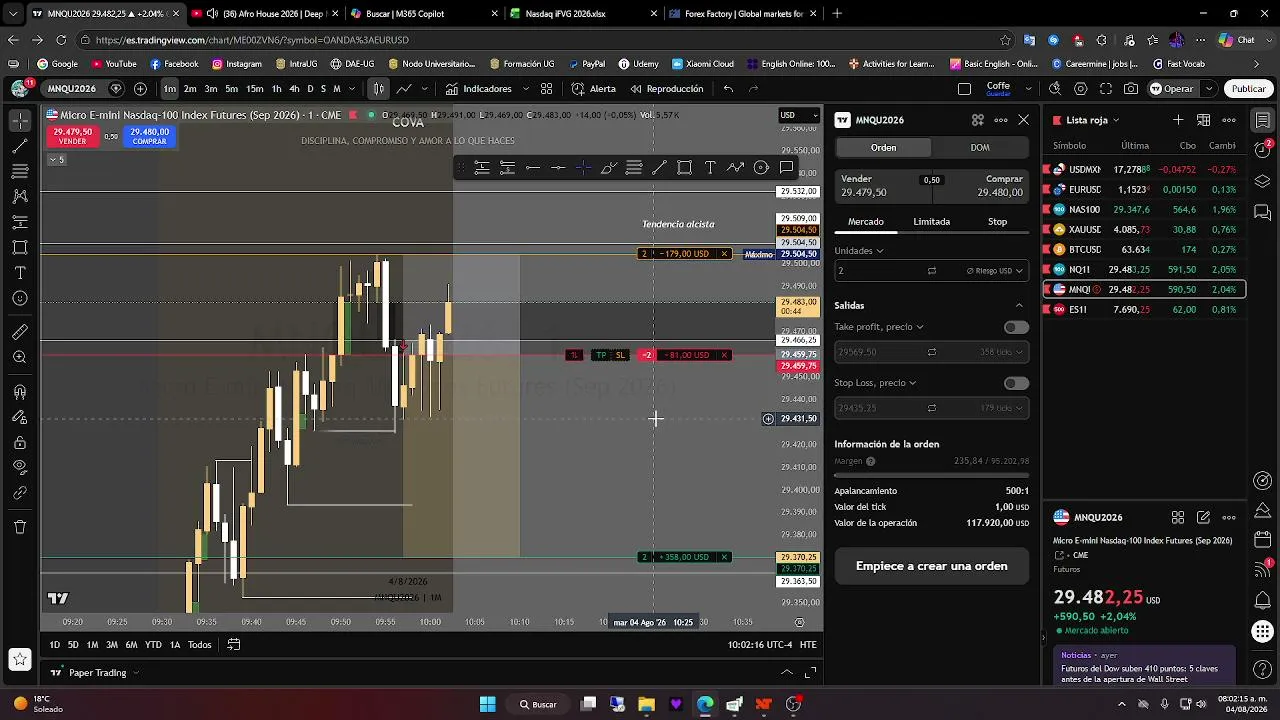Enable the Take profit toggle
Viewport: 1280px width, 720px height.
pyautogui.click(x=1016, y=327)
